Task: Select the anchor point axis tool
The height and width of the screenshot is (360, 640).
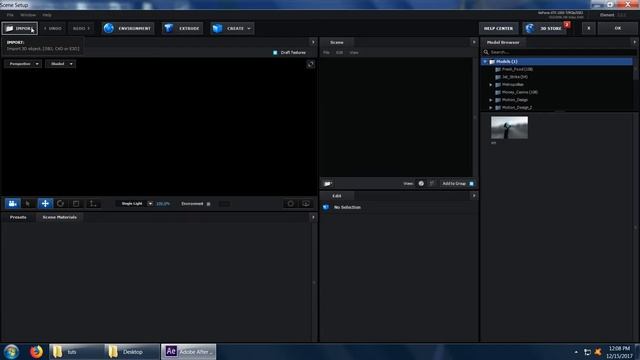Action: click(x=93, y=203)
